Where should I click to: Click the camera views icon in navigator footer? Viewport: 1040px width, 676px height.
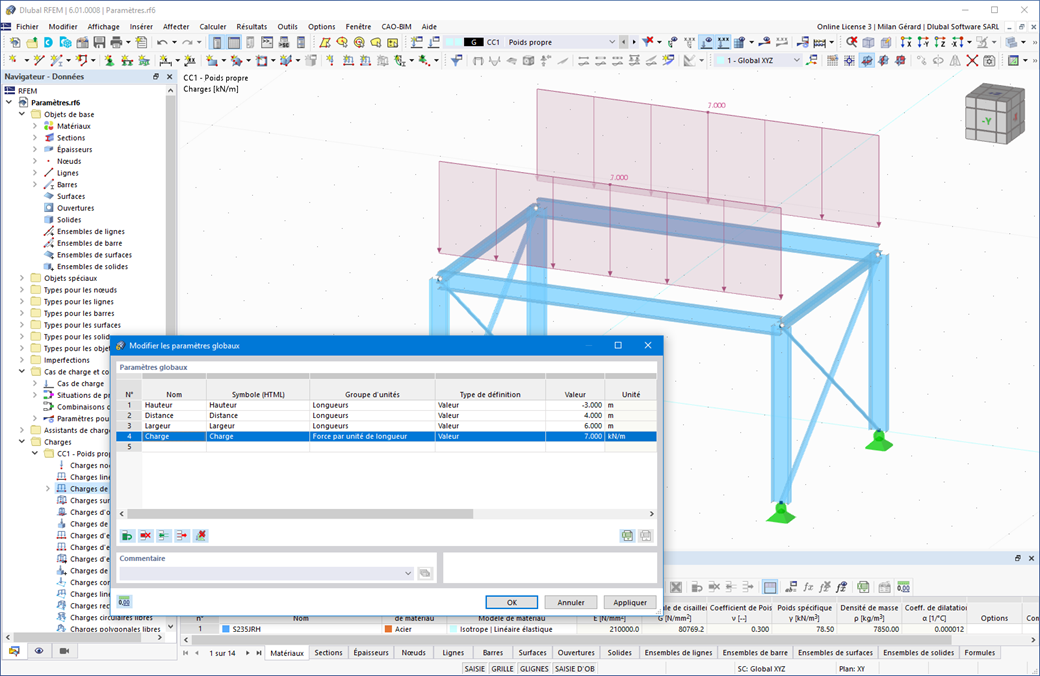pos(64,651)
